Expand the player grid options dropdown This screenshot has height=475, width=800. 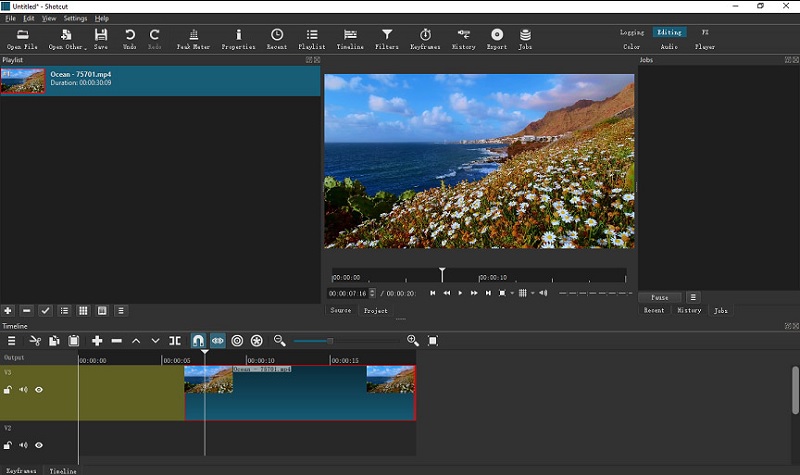[533, 293]
